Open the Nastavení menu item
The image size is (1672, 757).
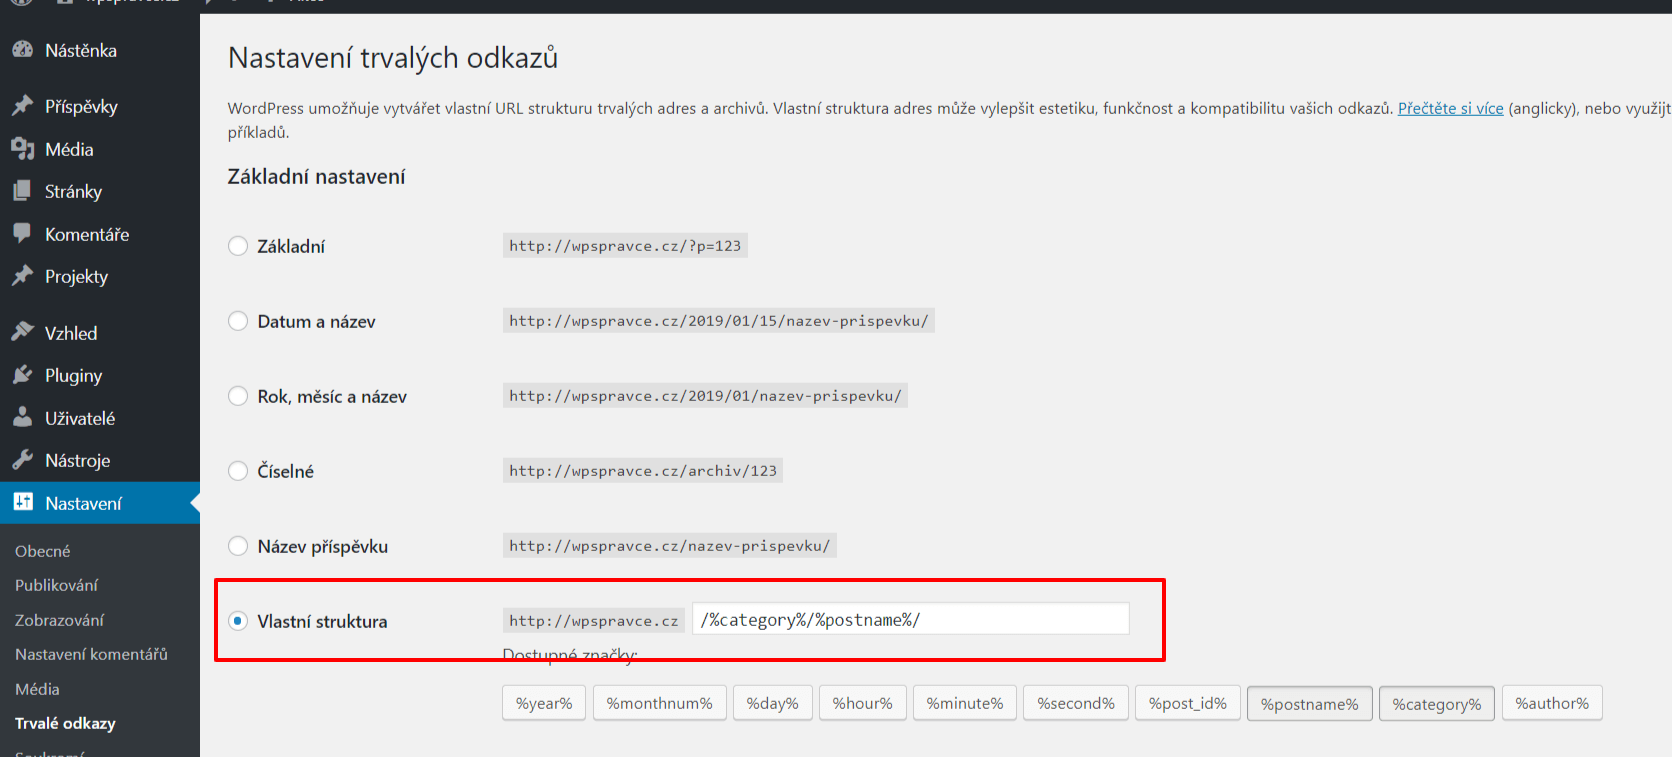100,503
